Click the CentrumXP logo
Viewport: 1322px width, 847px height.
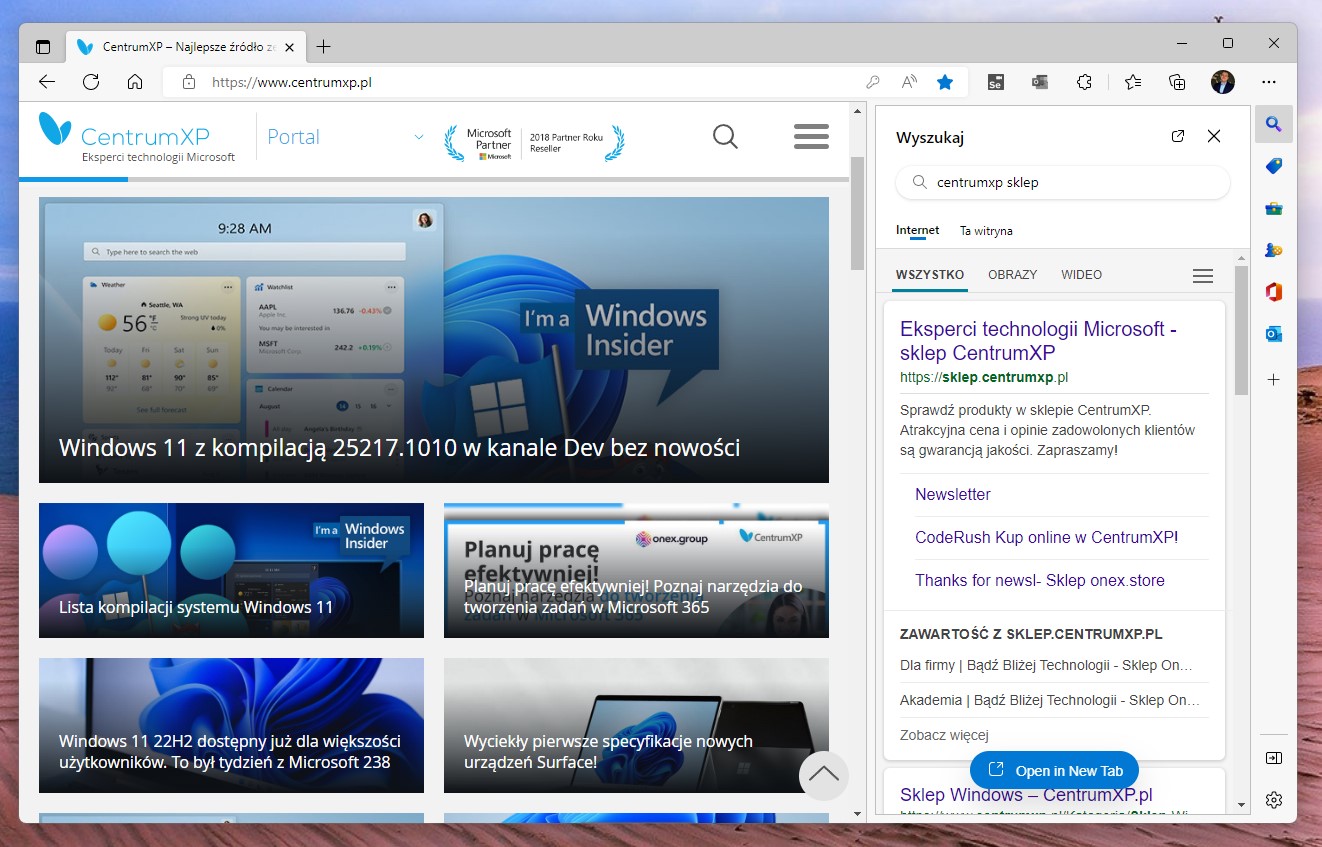tap(137, 137)
